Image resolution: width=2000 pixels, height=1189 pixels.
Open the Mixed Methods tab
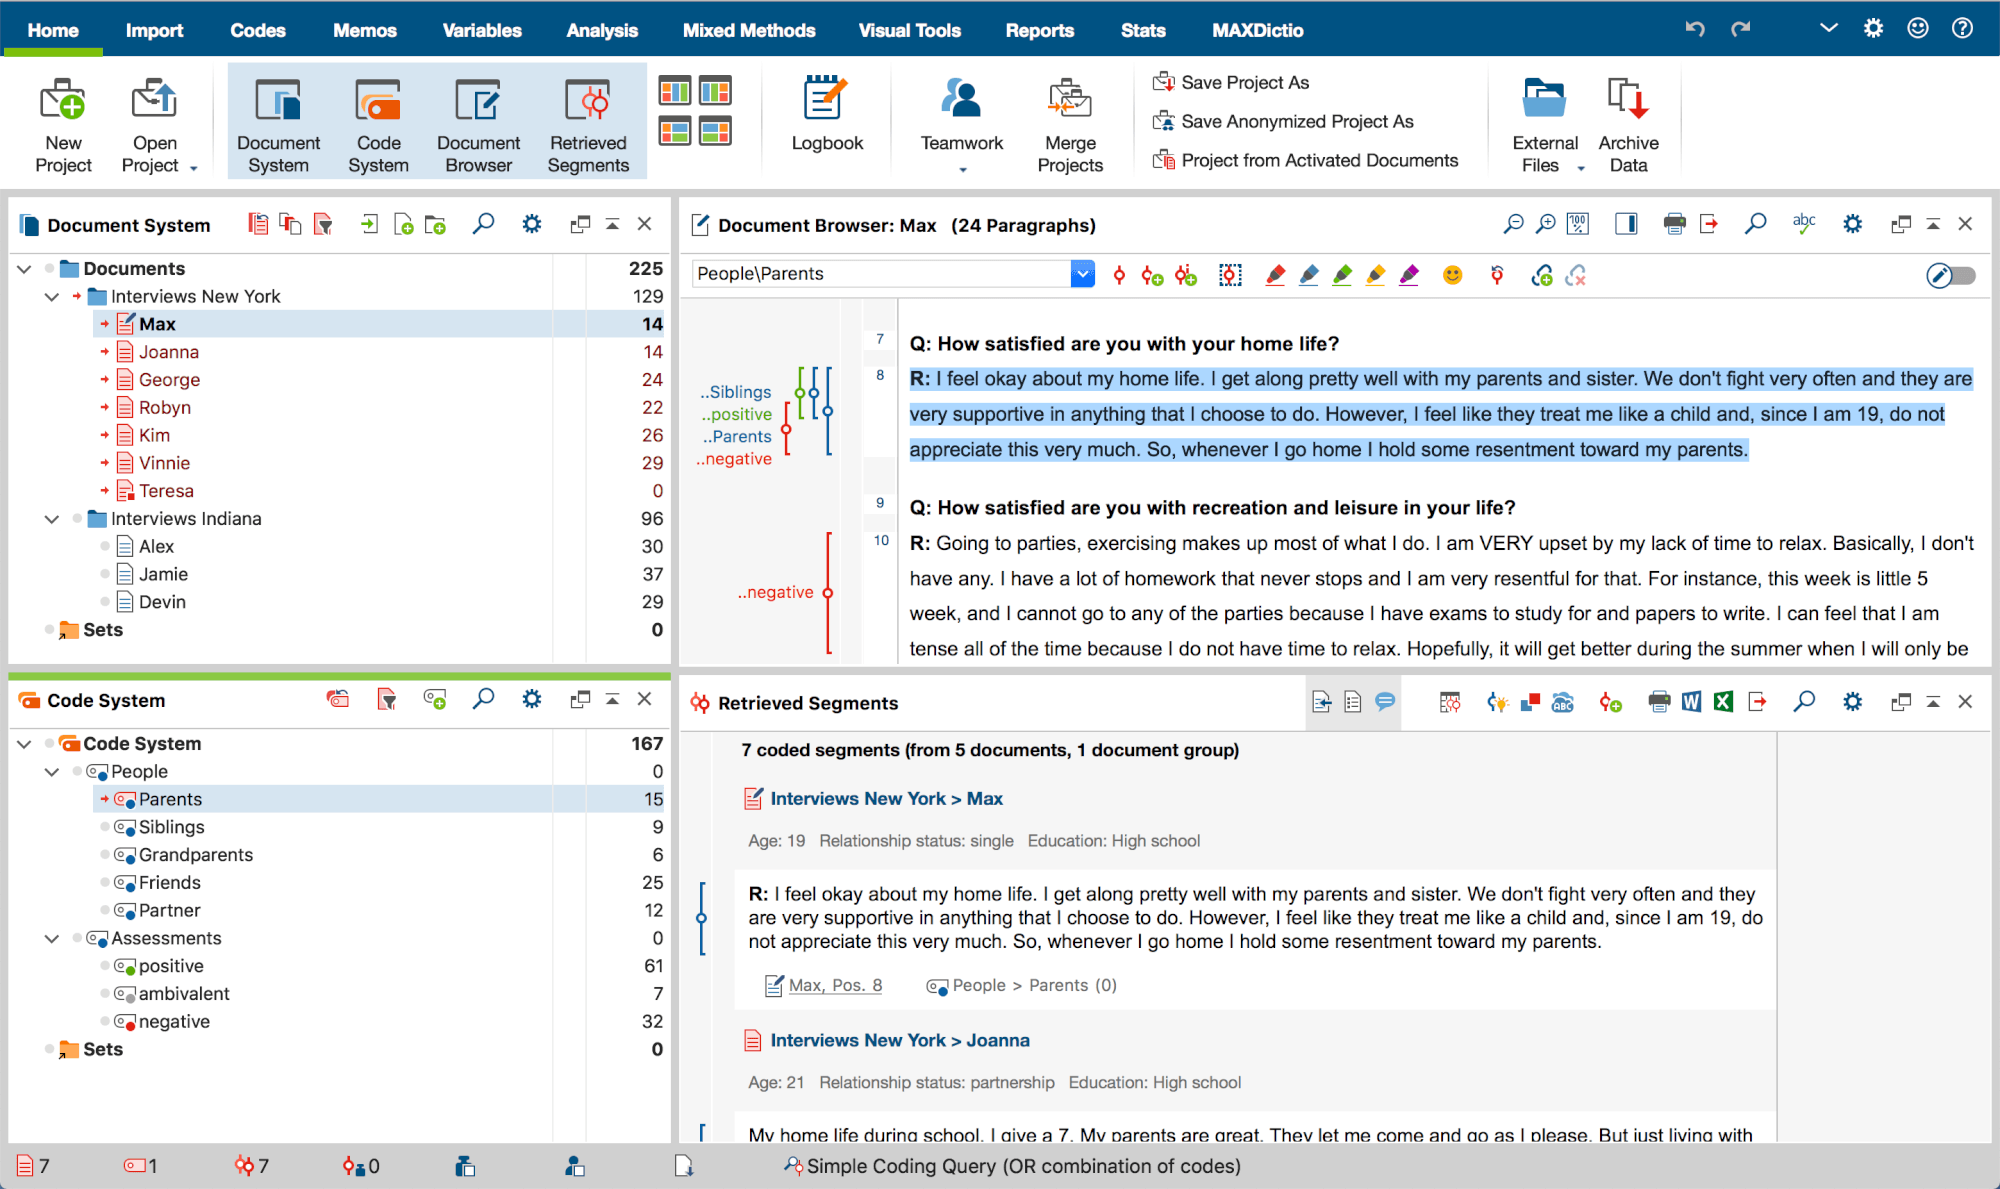pyautogui.click(x=749, y=30)
